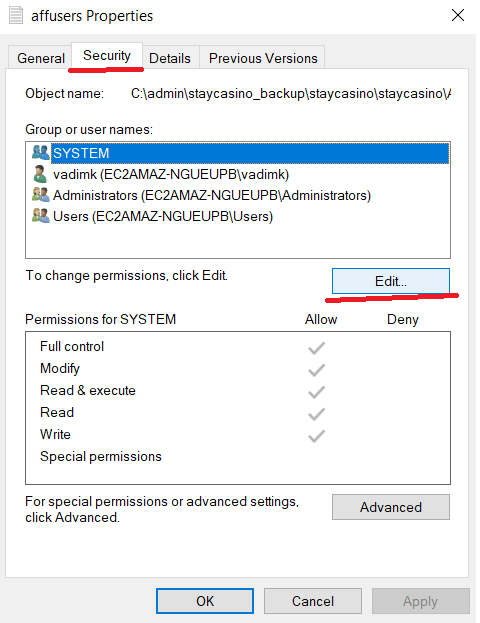
Task: Open Advanced permission settings
Action: pyautogui.click(x=391, y=507)
